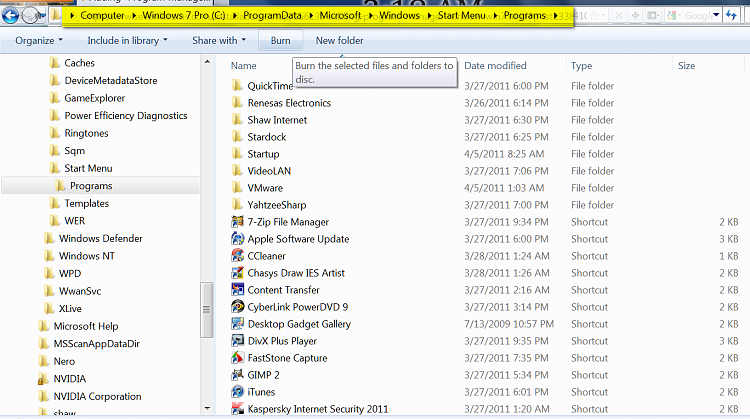Click the Content Transfer icon
This screenshot has height=419, width=750.
coord(237,289)
